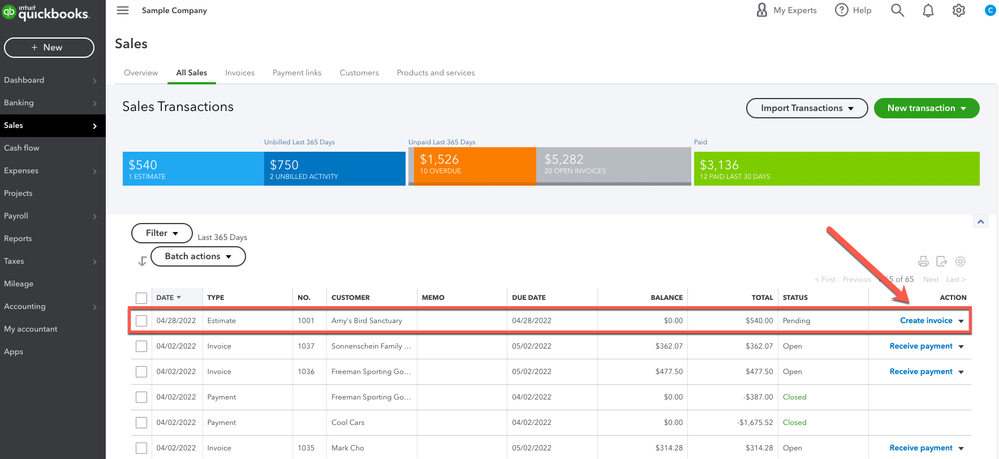Expand the Banking sidebar submenu
The width and height of the screenshot is (999, 459).
[x=94, y=103]
